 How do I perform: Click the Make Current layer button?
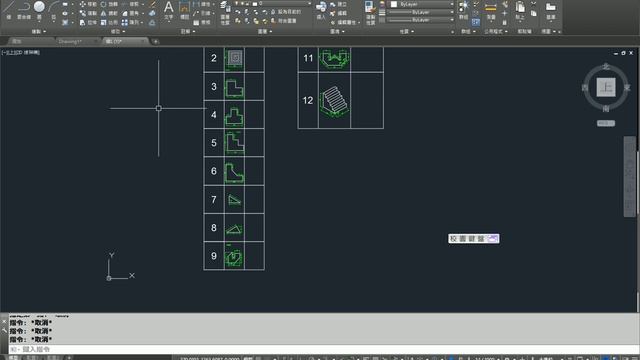285,12
